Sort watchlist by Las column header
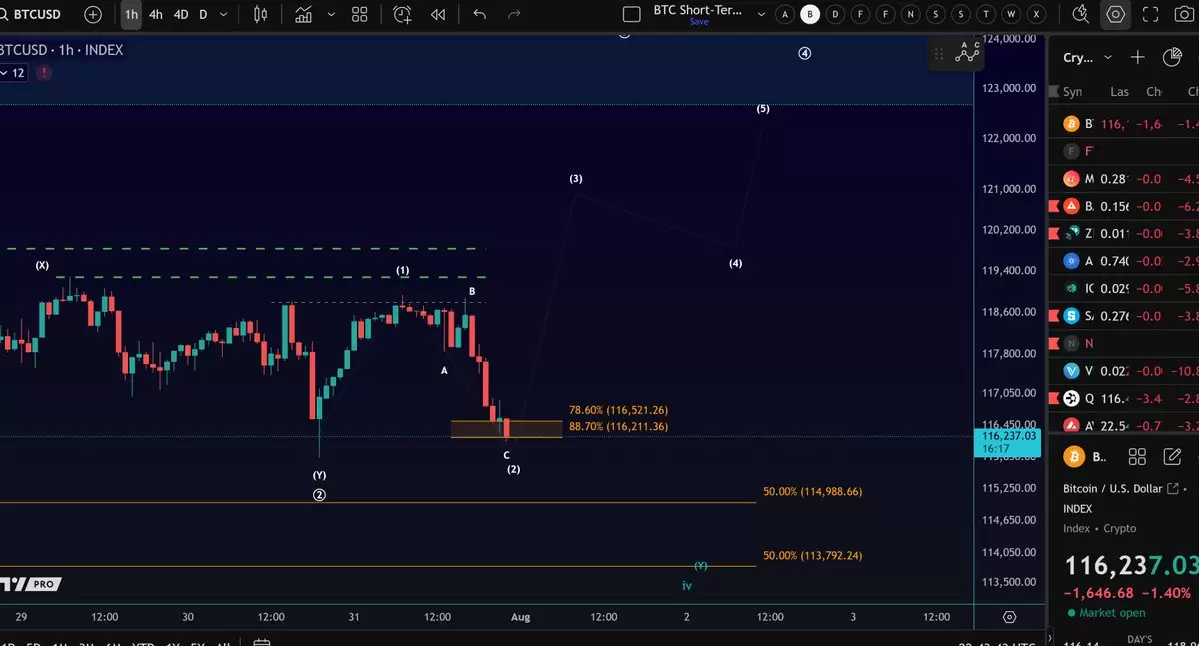1199x646 pixels. [x=1119, y=92]
